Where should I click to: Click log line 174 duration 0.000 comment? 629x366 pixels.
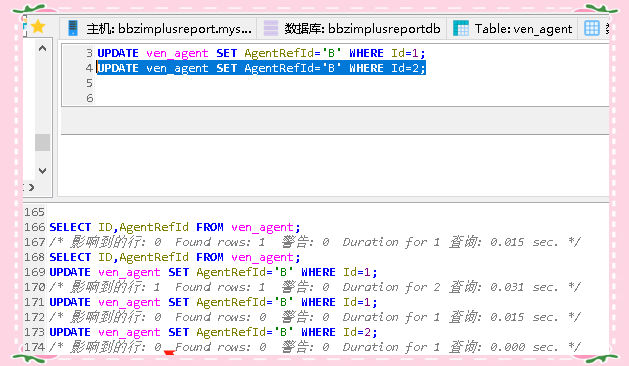pyautogui.click(x=315, y=347)
